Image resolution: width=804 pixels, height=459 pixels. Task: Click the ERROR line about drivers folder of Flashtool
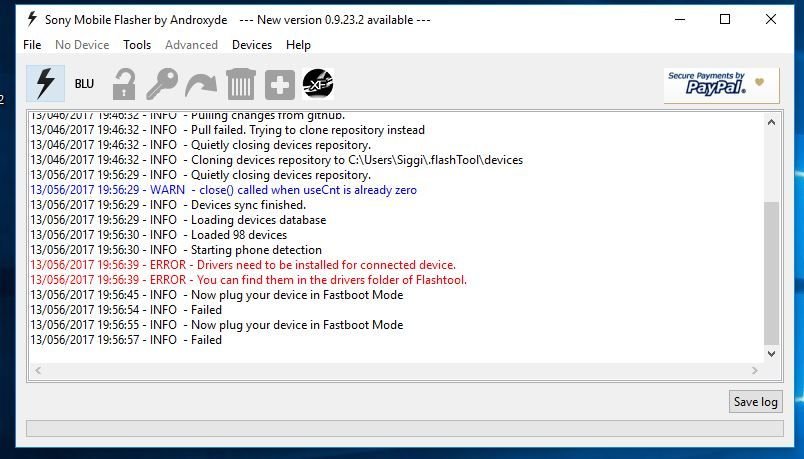tap(248, 280)
